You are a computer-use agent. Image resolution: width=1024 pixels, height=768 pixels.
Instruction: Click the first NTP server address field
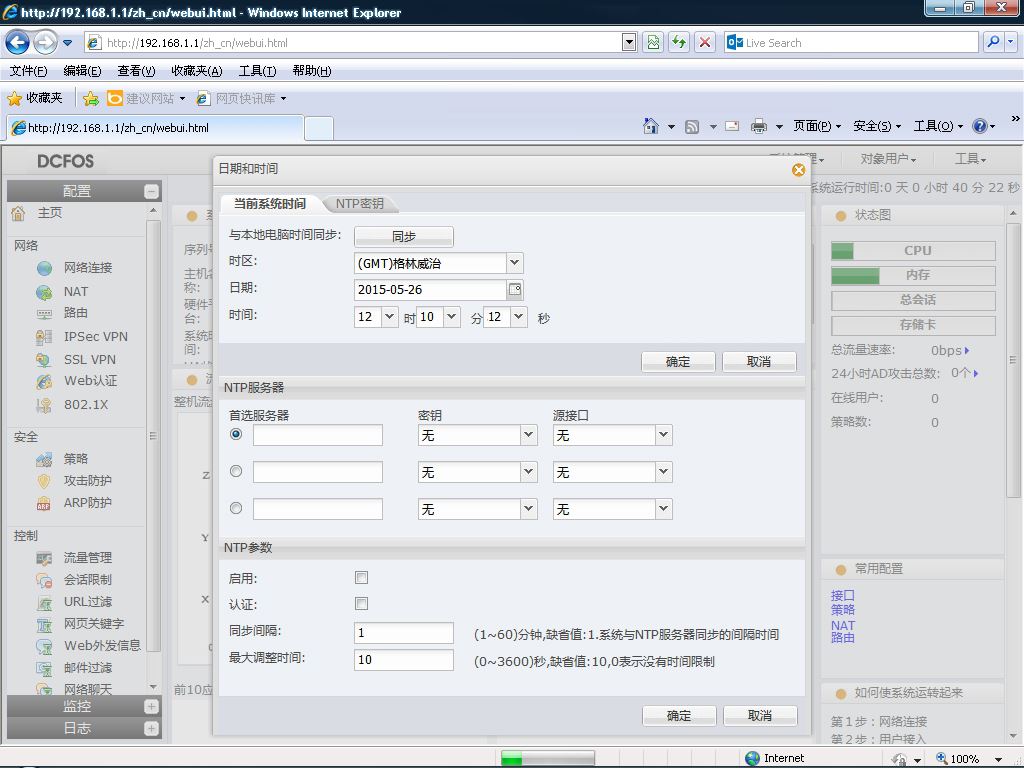click(x=318, y=435)
